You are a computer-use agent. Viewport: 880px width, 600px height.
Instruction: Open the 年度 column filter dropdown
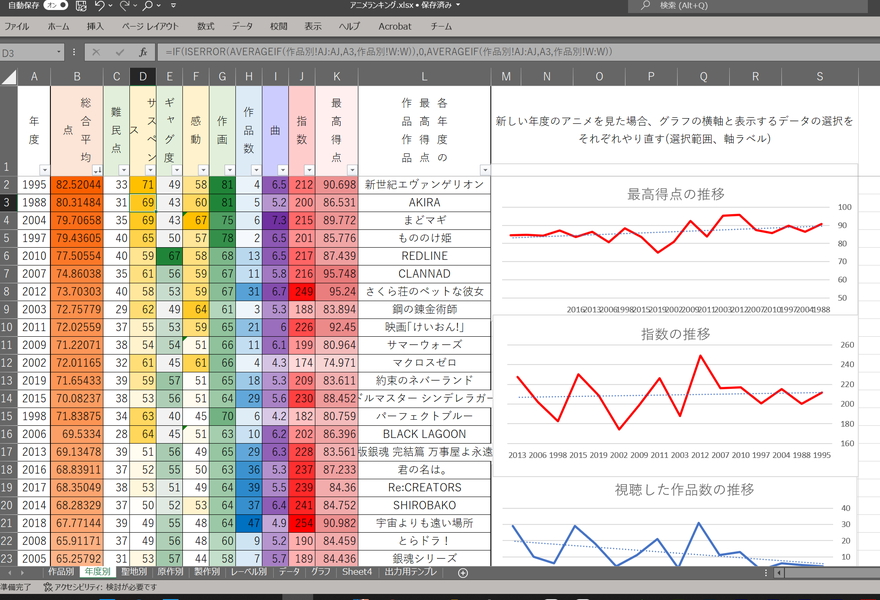pos(43,171)
